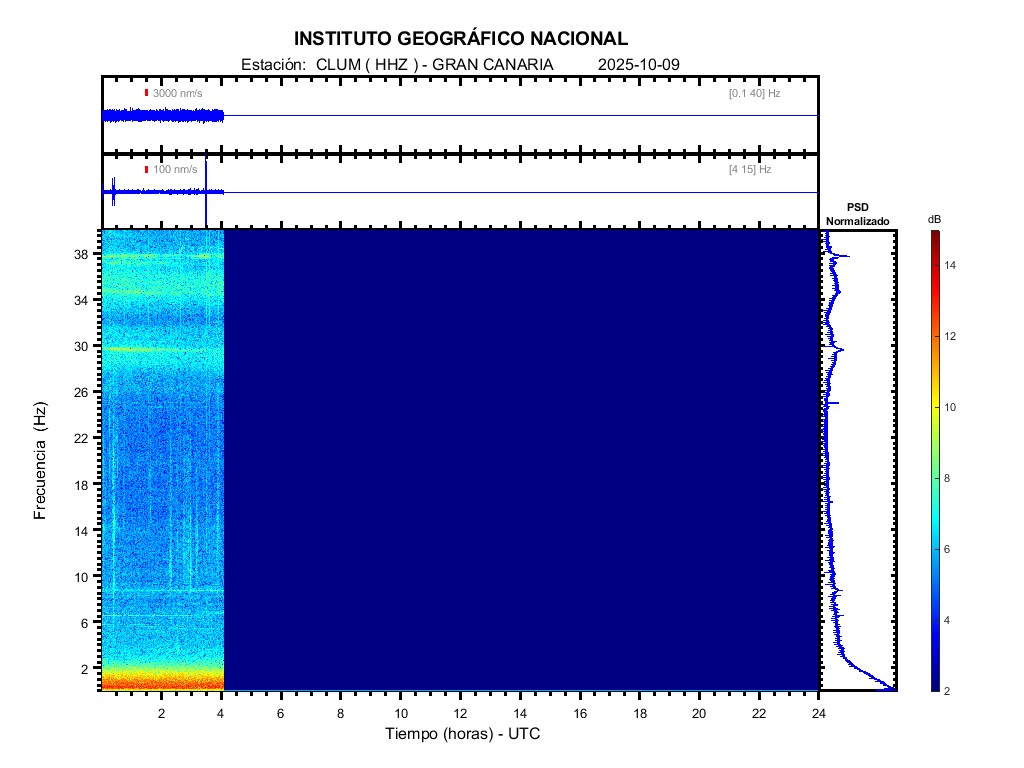Click the large spike in the 4-15 Hz waveform
Image resolution: width=1024 pixels, height=768 pixels.
click(x=205, y=190)
